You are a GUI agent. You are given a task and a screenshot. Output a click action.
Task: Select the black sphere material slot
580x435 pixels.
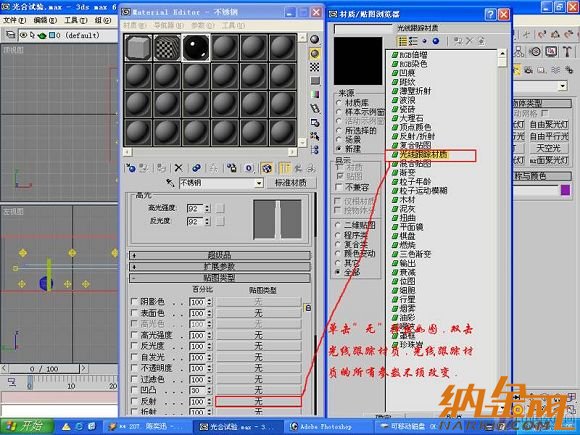tap(196, 47)
